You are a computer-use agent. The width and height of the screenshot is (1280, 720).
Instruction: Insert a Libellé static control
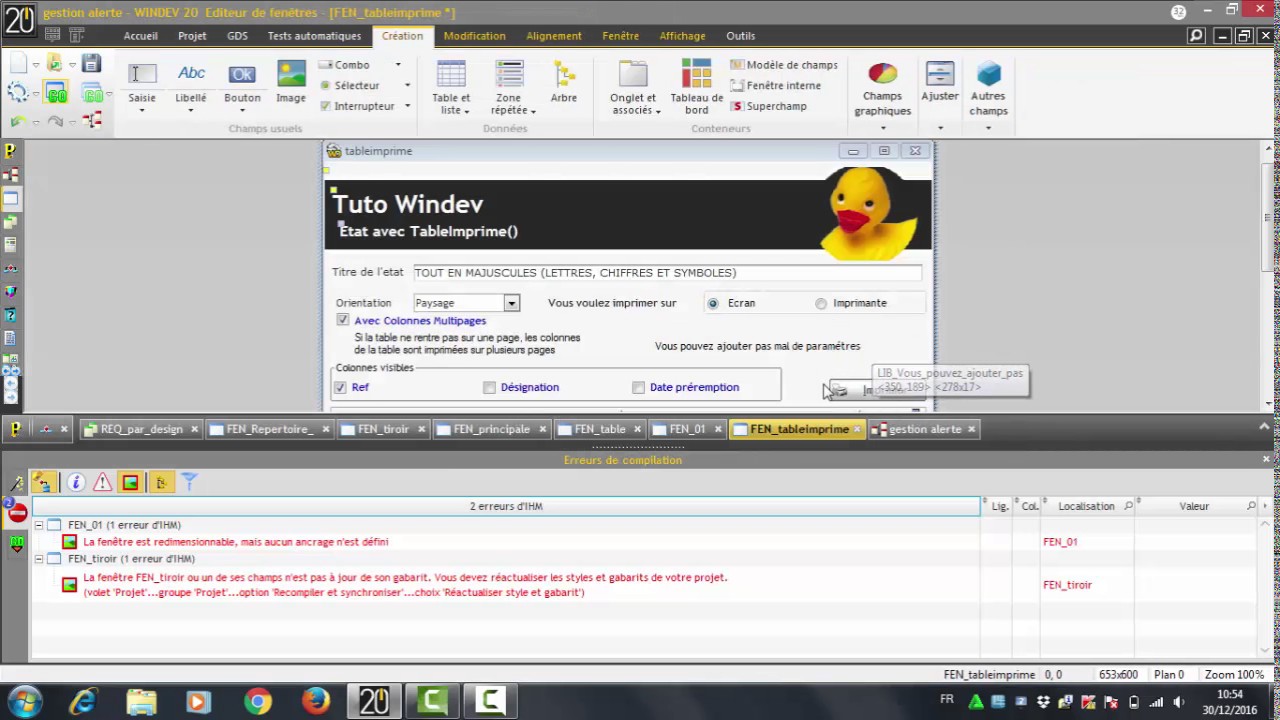[191, 74]
